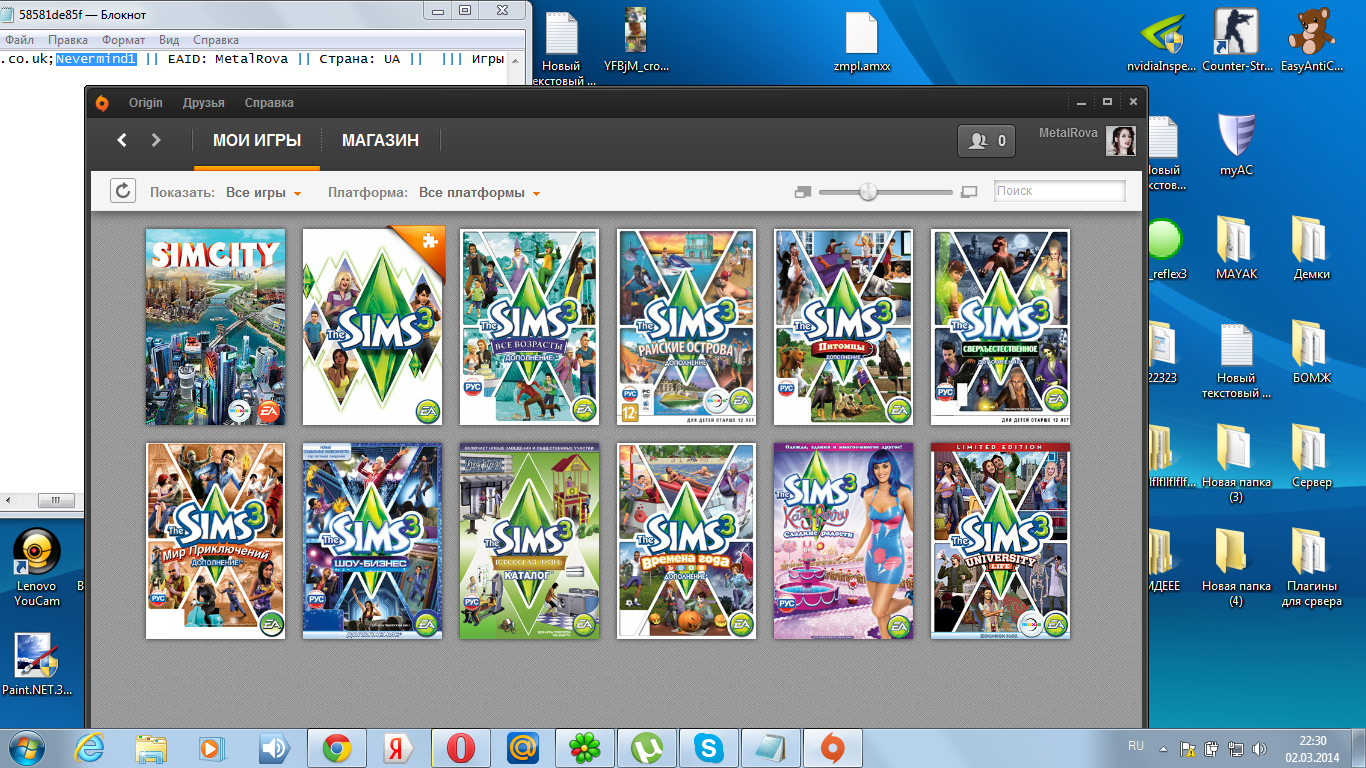Switch to the МАГАЗИН tab
The height and width of the screenshot is (768, 1366).
click(380, 141)
